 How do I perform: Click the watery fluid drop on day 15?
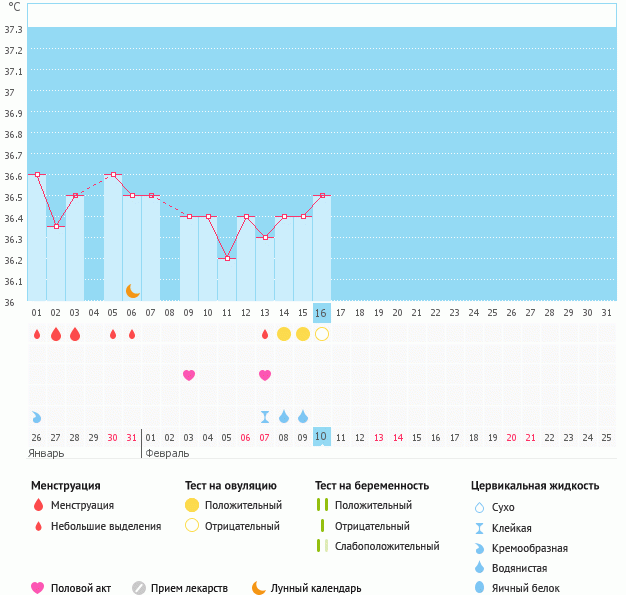303,416
